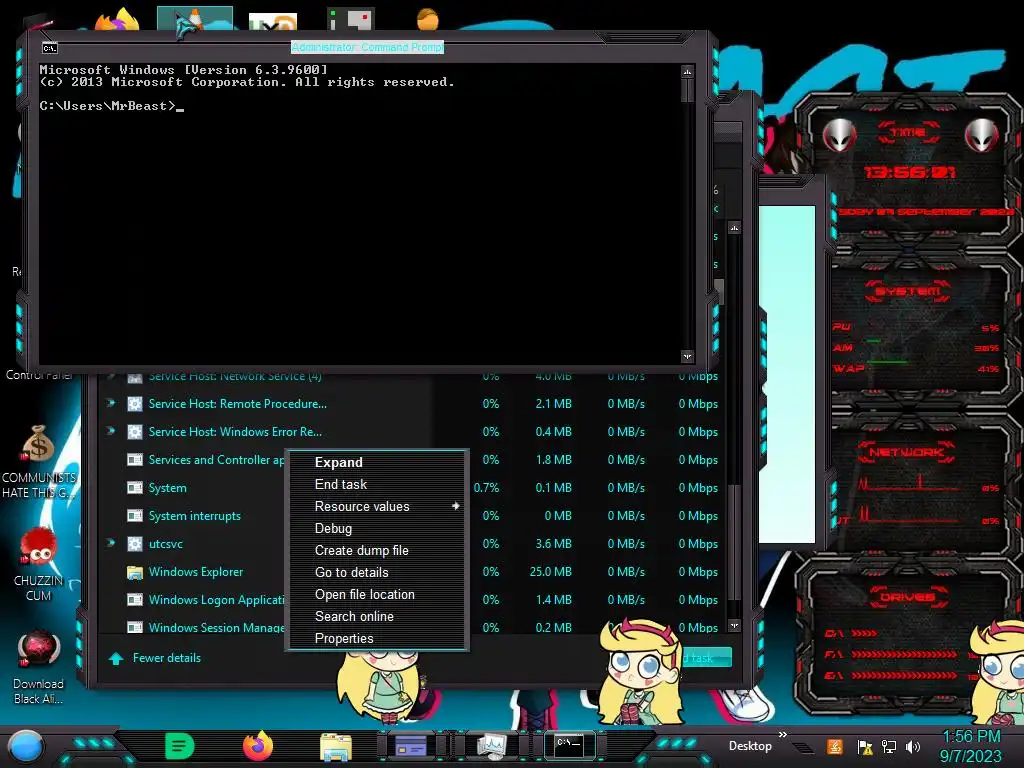
Task: Click the Service Host: Remote Procedure gear icon
Action: (135, 404)
